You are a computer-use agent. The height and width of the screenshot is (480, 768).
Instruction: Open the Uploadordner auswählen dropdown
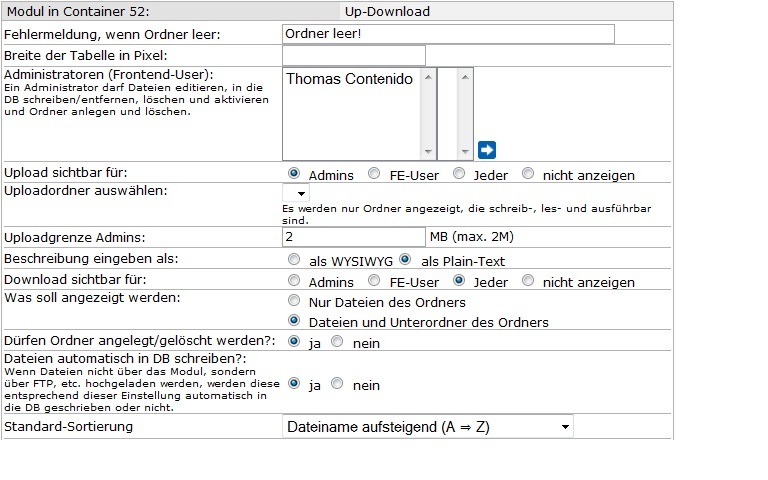296,192
